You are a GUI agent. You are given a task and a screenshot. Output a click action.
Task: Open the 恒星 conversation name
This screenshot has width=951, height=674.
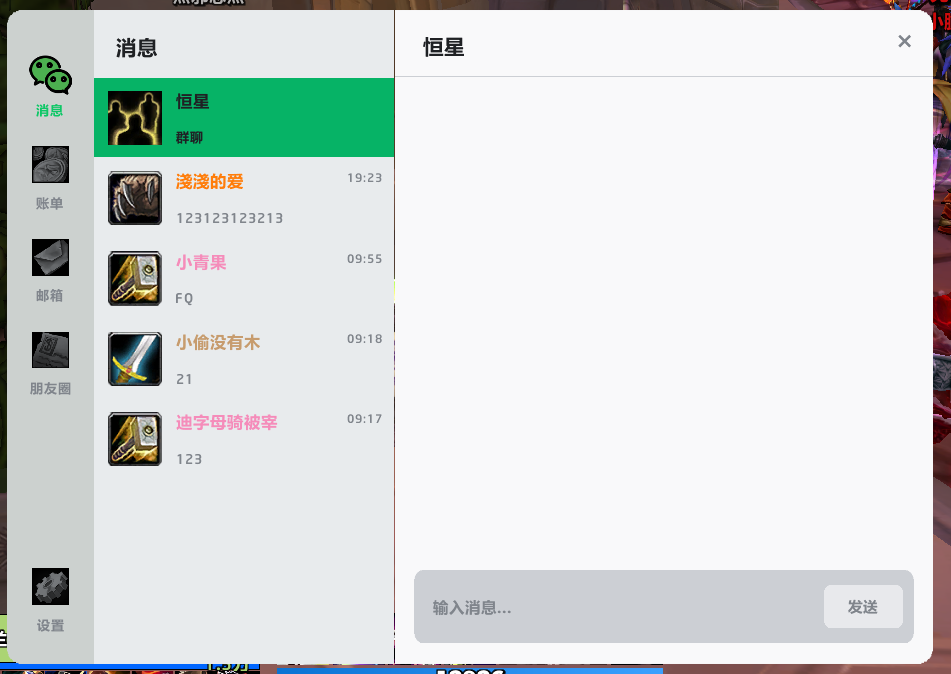pyautogui.click(x=193, y=101)
